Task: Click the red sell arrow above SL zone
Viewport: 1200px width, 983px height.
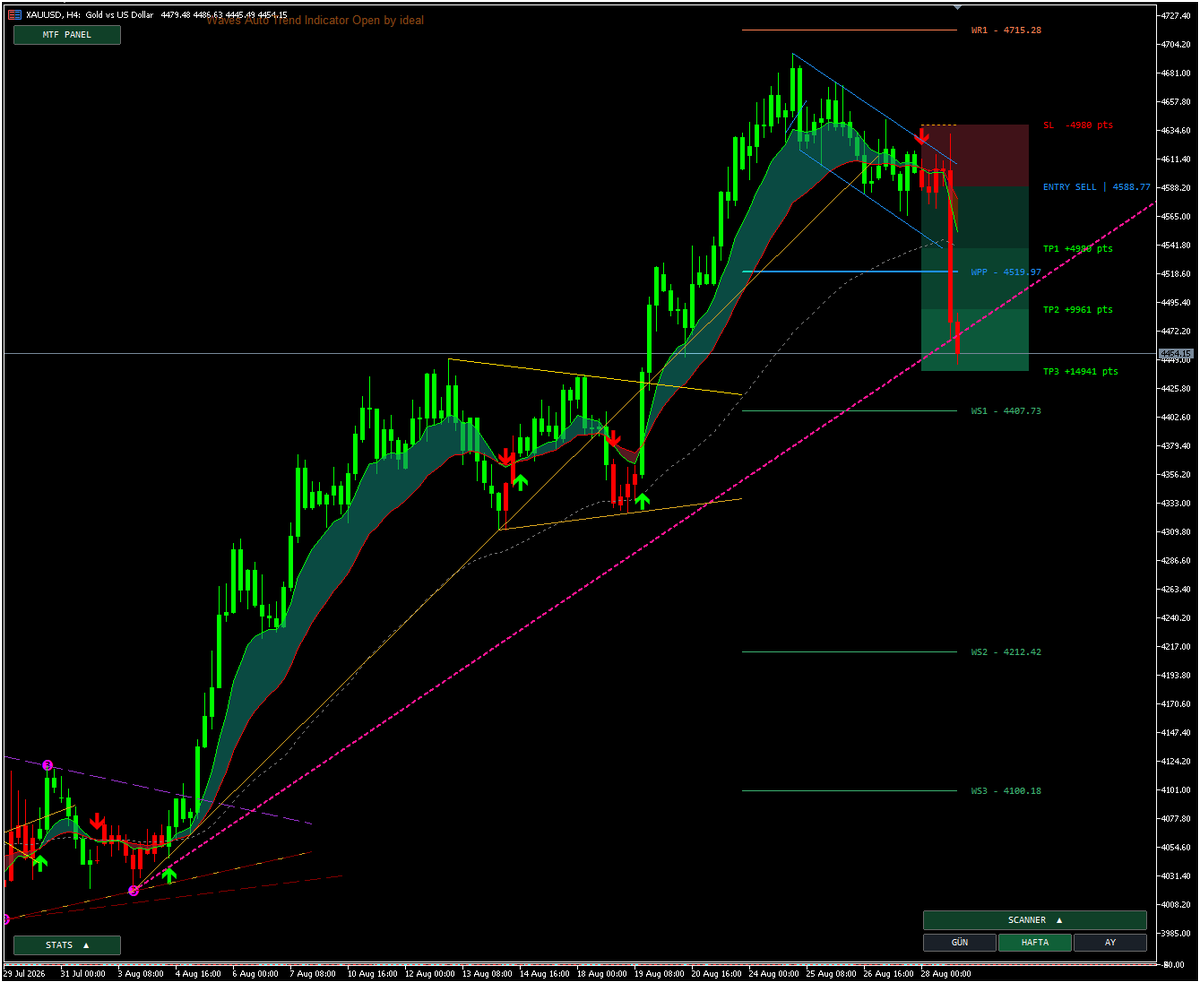Action: [922, 135]
